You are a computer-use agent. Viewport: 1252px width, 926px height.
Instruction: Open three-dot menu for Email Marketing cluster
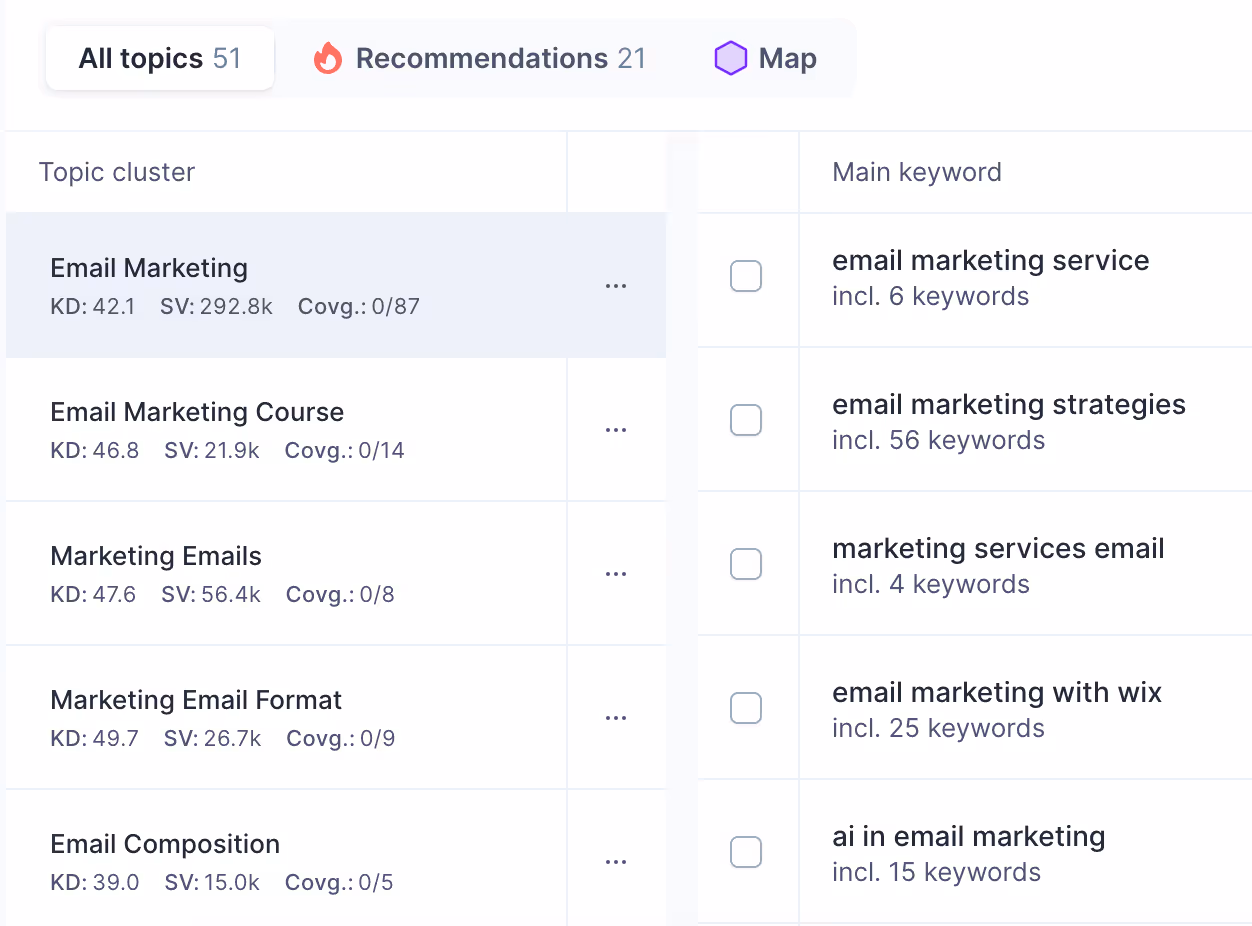coord(616,286)
